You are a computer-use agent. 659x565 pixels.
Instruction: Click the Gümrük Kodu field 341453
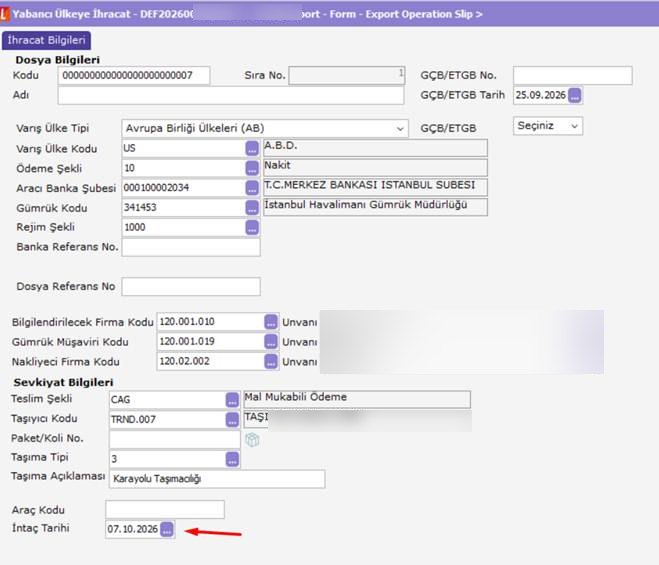[x=184, y=208]
